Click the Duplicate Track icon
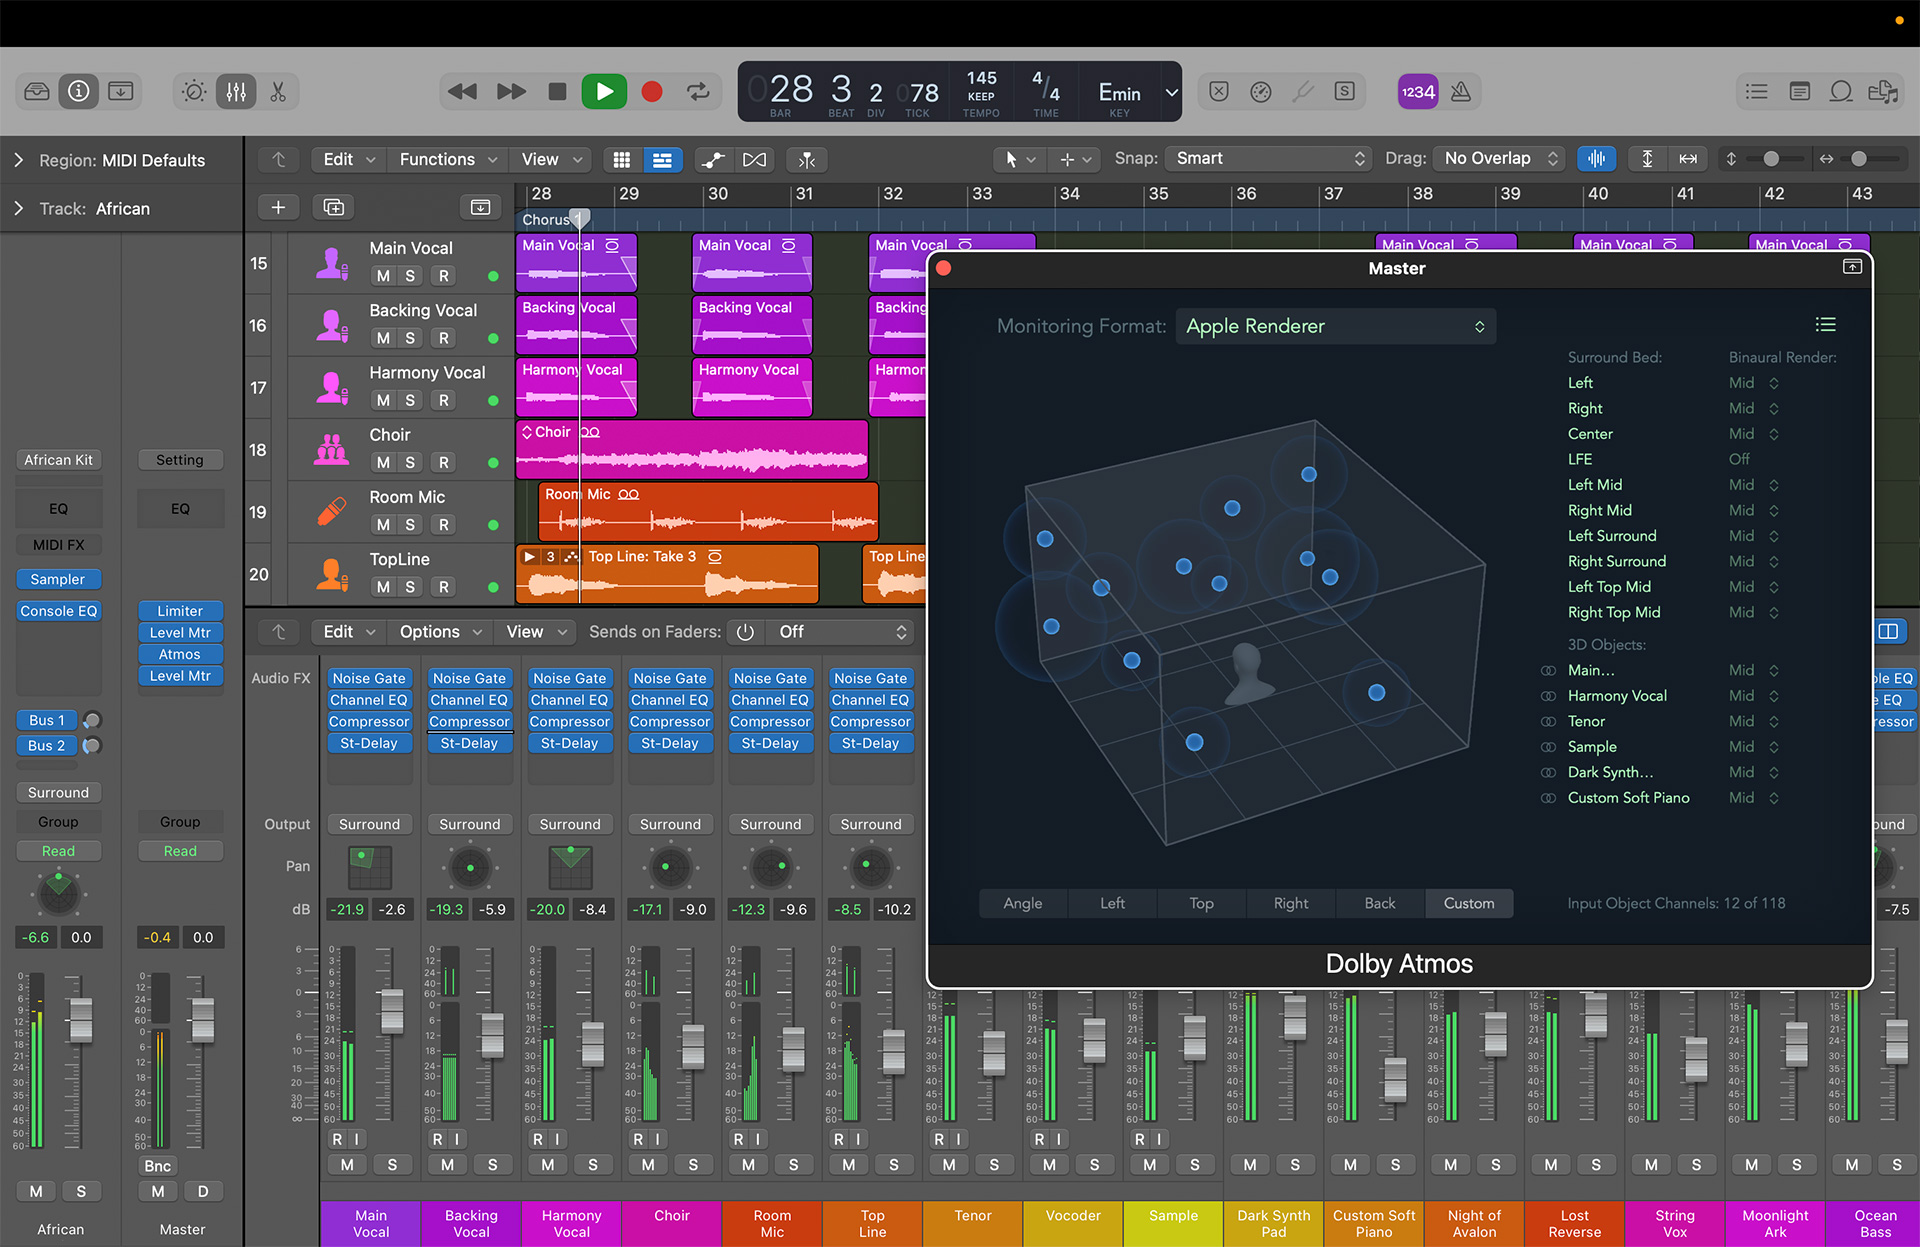1920x1247 pixels. click(334, 207)
